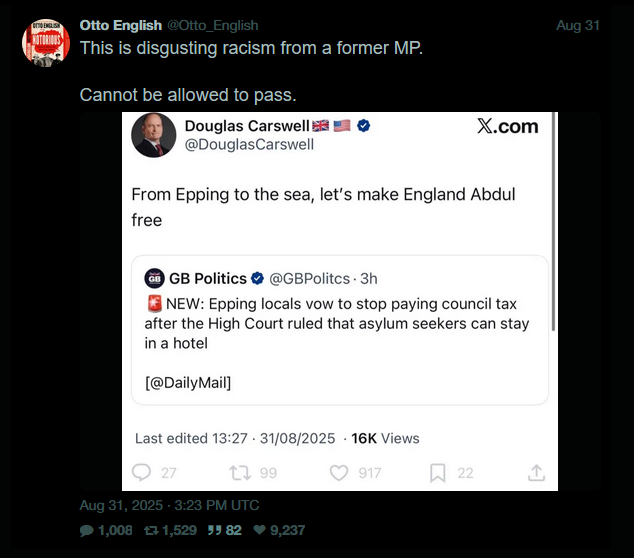Screen dimensions: 634x558
Task: Click the 82 quotes counter
Action: click(225, 530)
